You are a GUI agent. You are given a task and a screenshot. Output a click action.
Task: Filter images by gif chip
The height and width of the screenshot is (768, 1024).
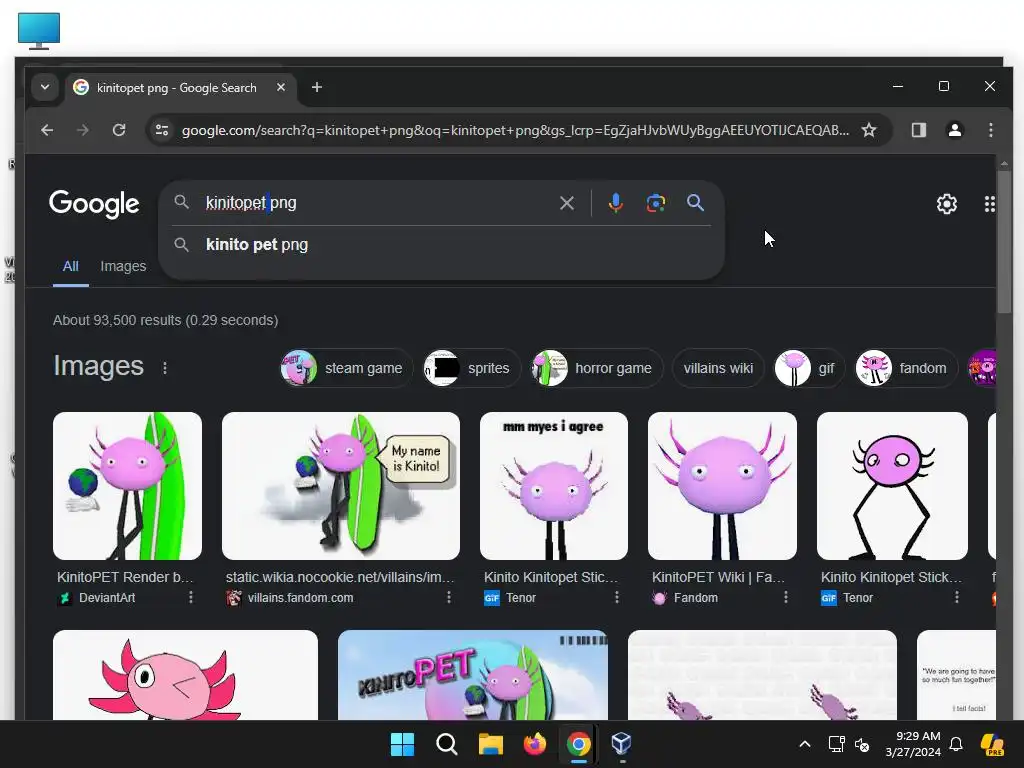click(x=809, y=368)
